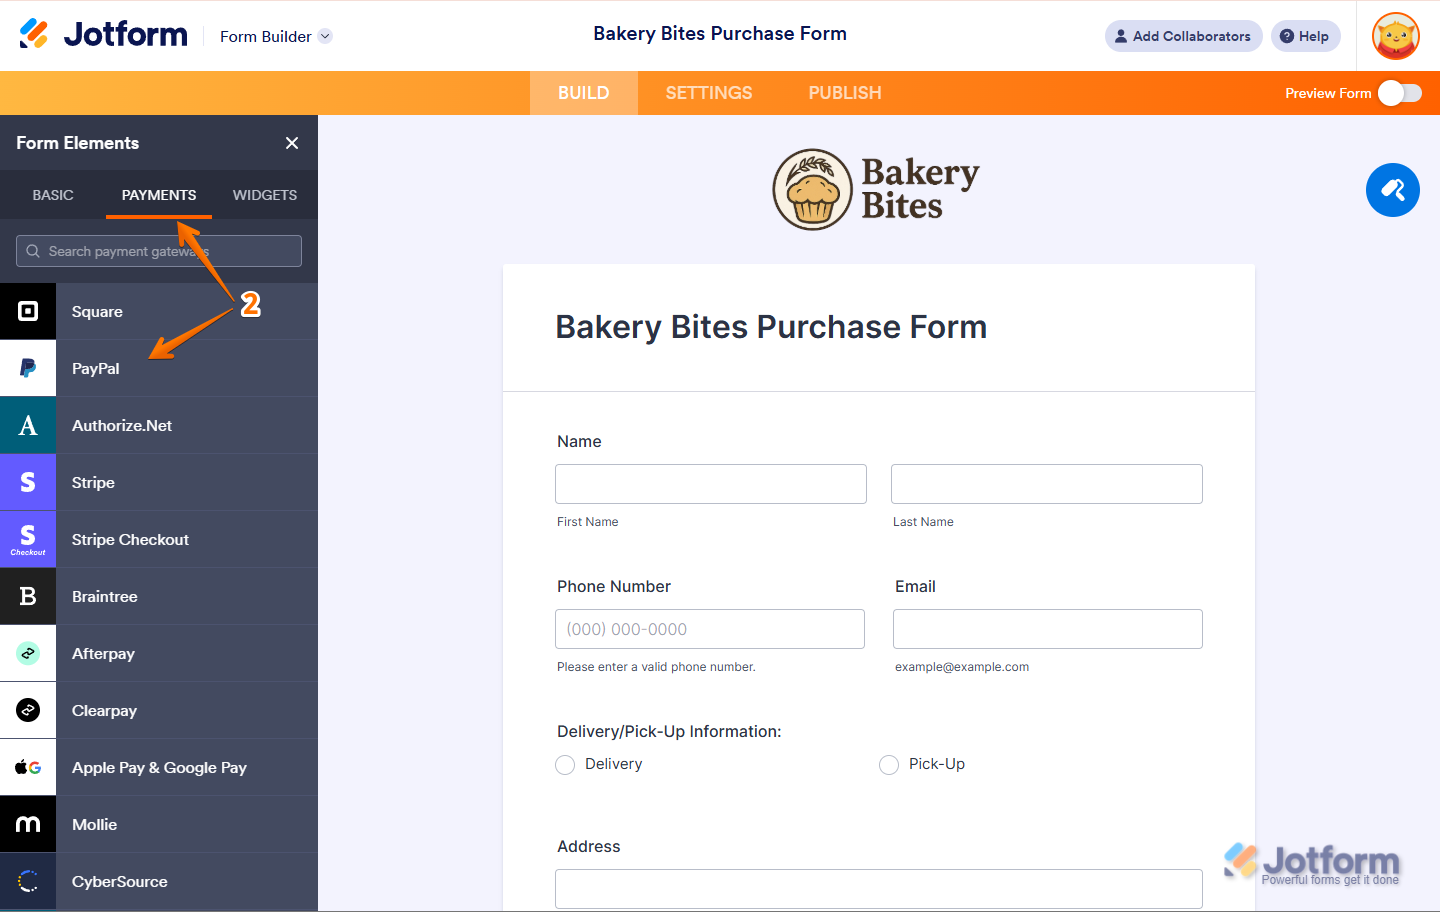Choose the Braintree gateway icon

(28, 596)
